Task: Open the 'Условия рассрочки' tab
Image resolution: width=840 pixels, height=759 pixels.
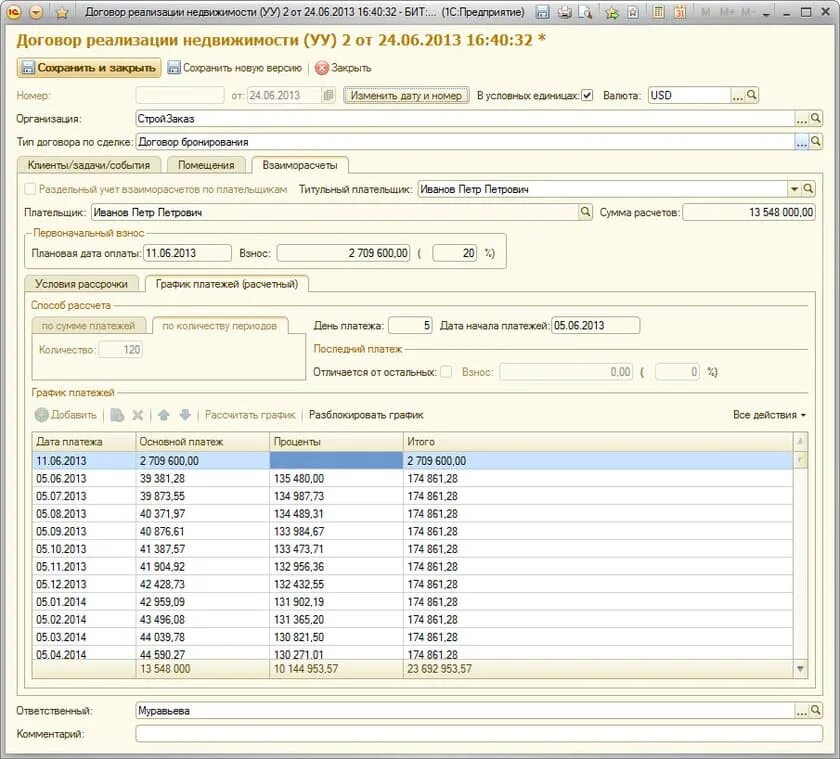Action: click(81, 284)
